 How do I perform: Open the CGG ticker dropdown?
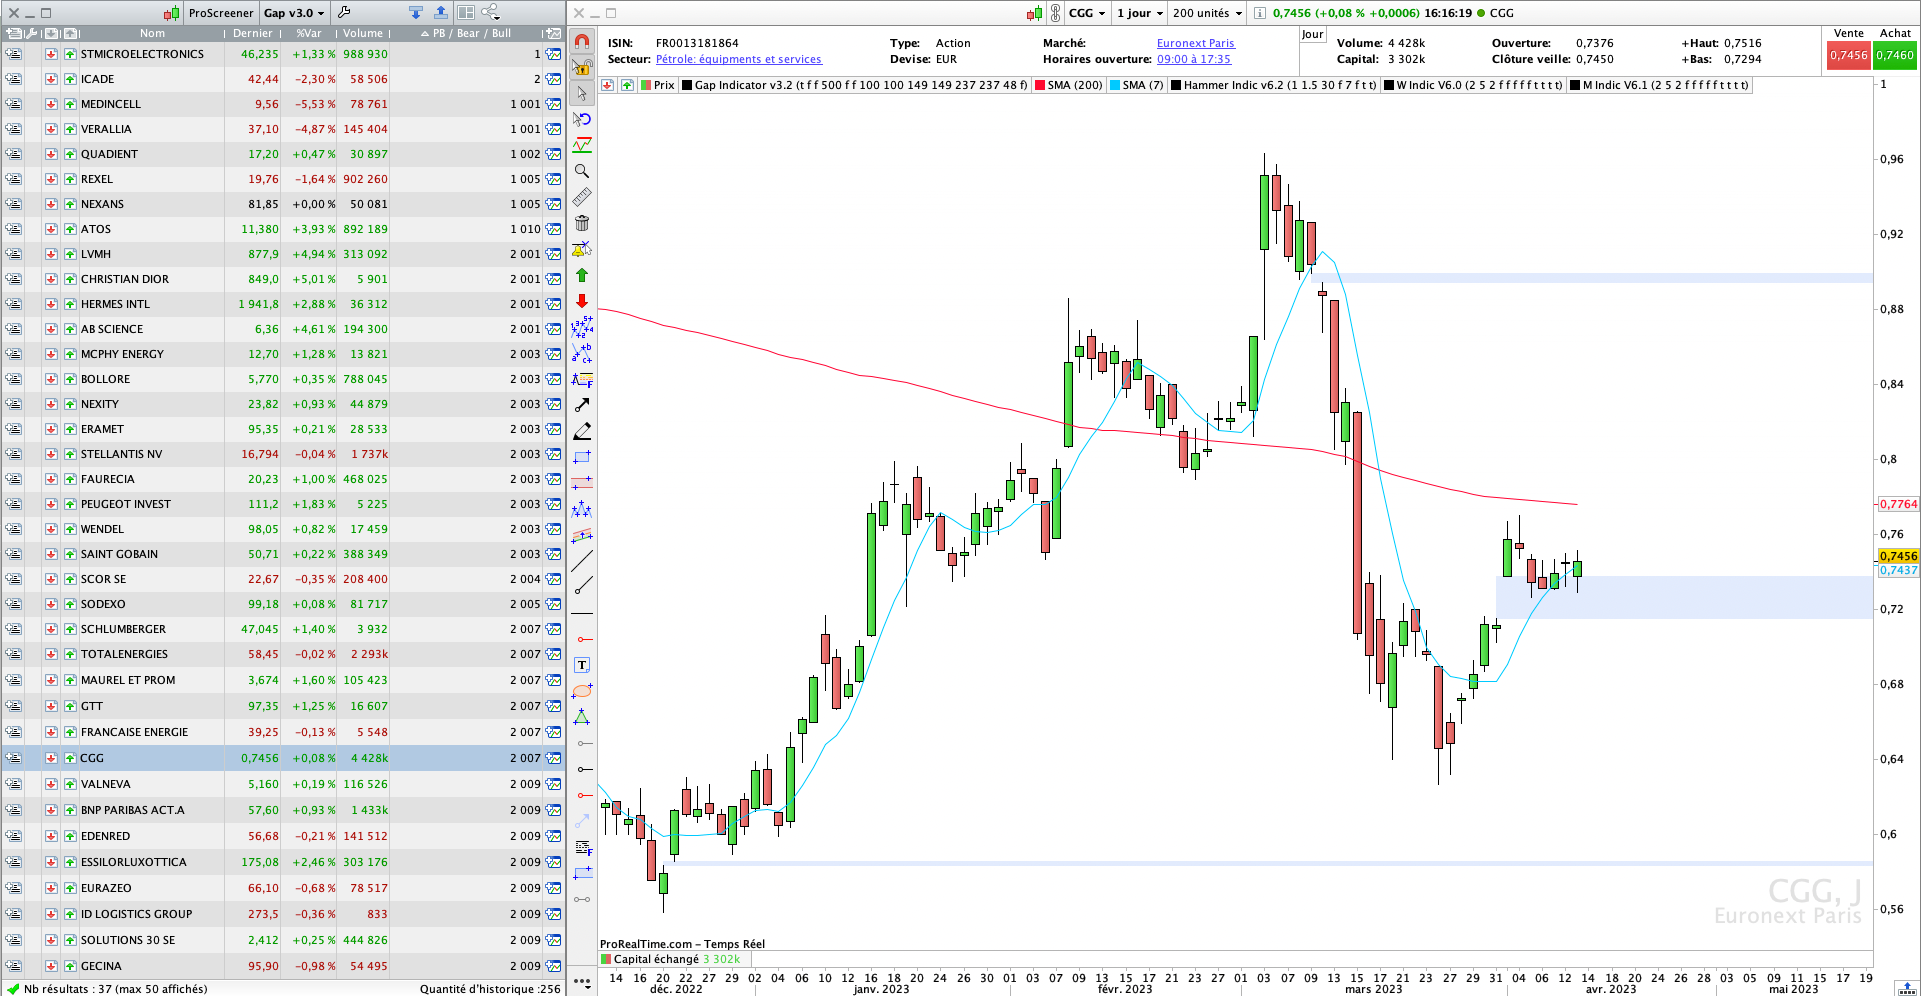pyautogui.click(x=1087, y=13)
